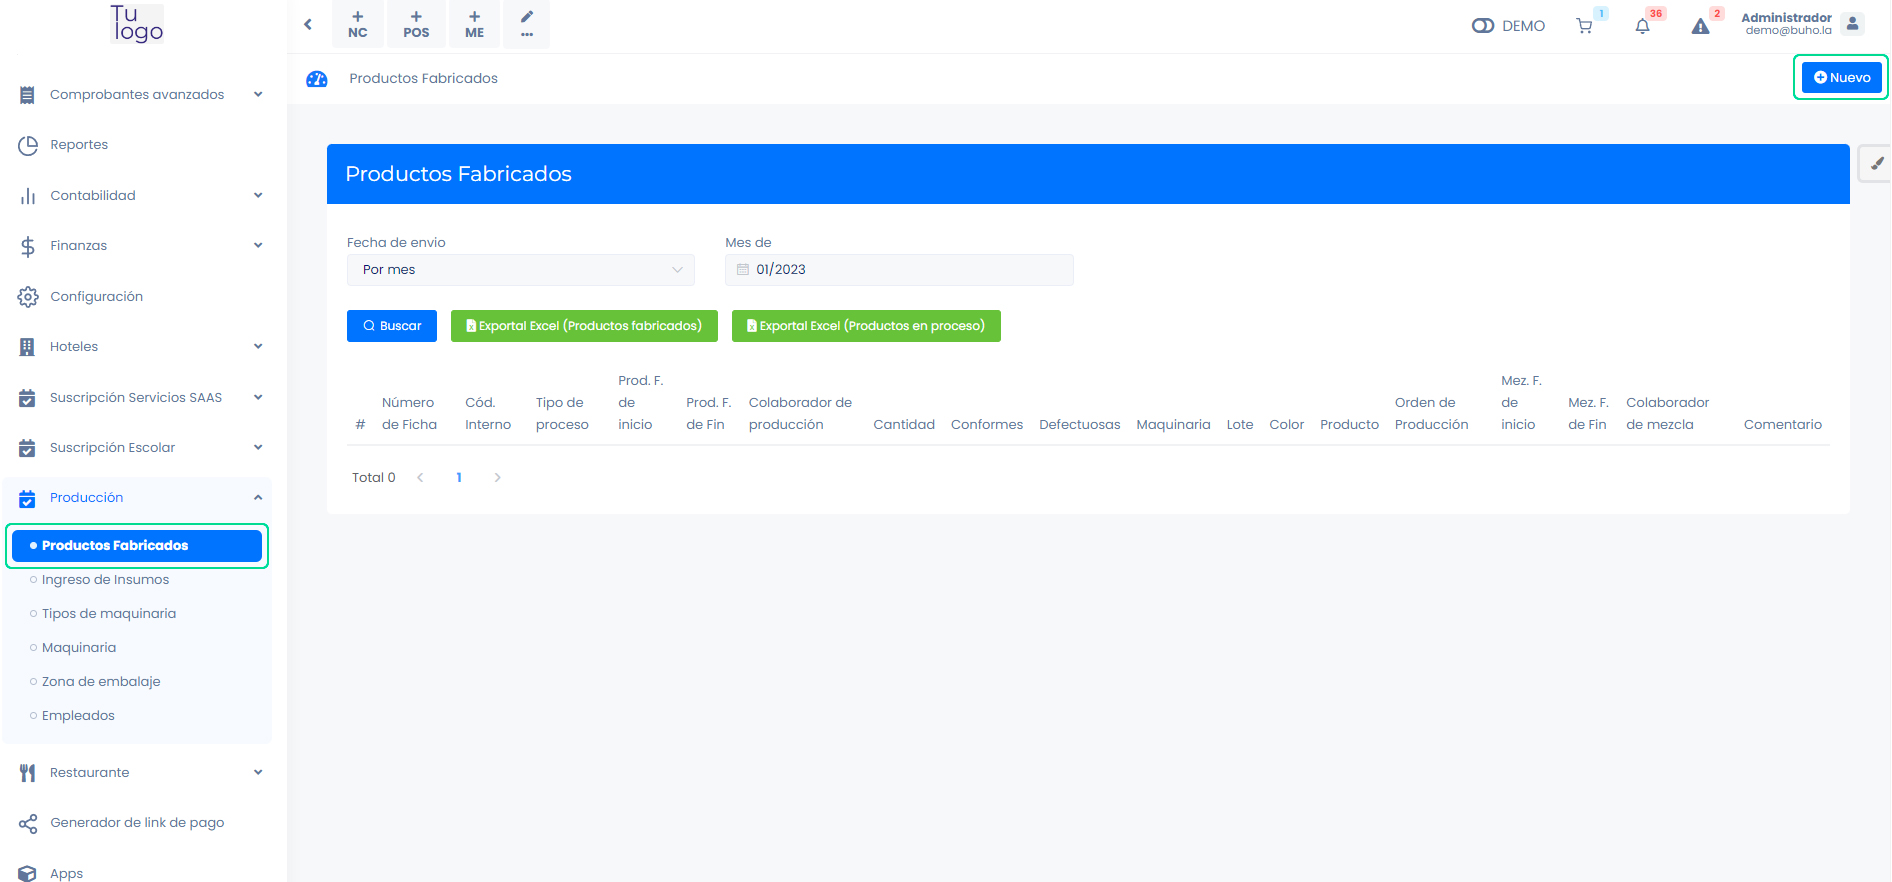Click the dashboard gauge icon in breadcrumb
The width and height of the screenshot is (1892, 882).
point(317,79)
